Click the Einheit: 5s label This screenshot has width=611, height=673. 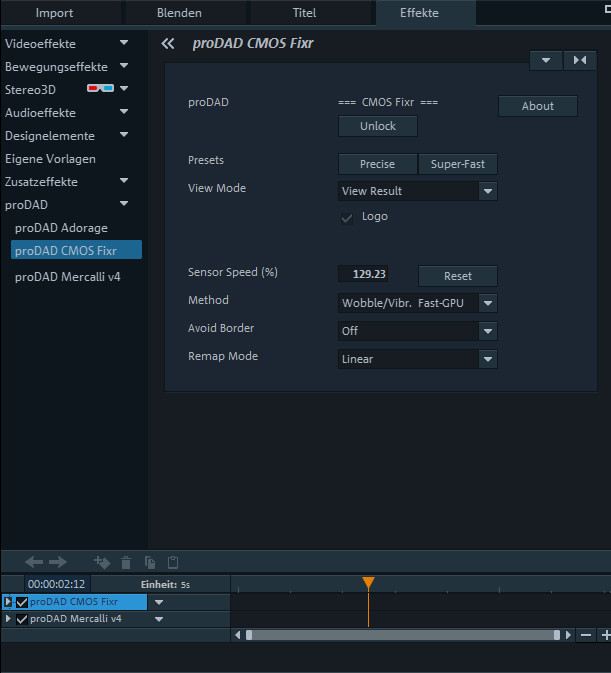click(x=165, y=585)
